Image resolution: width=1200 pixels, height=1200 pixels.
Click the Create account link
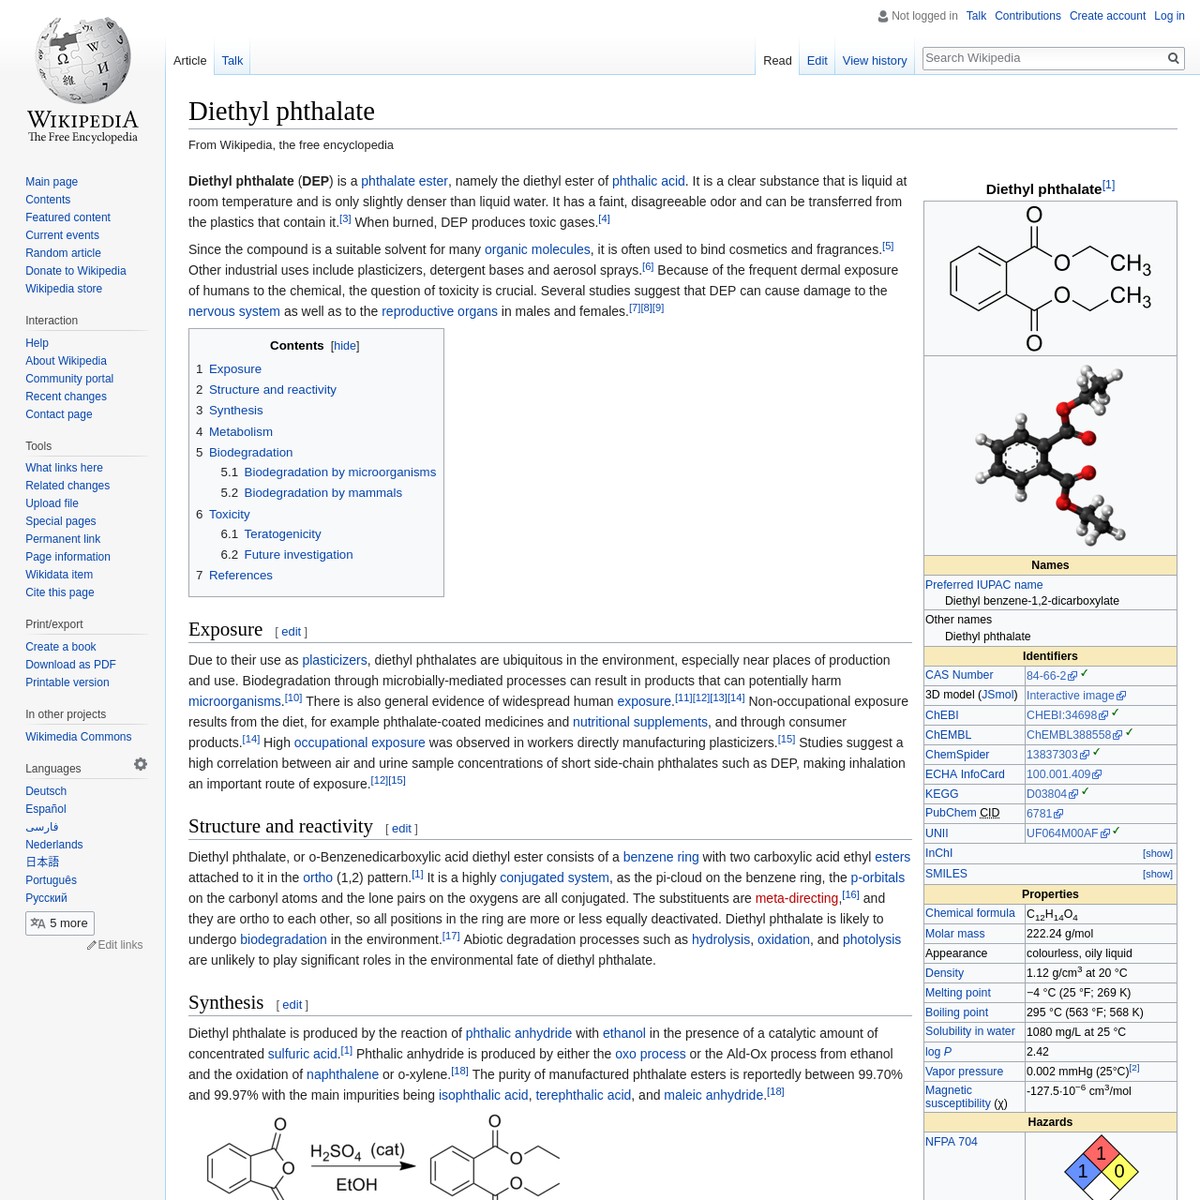[1107, 16]
